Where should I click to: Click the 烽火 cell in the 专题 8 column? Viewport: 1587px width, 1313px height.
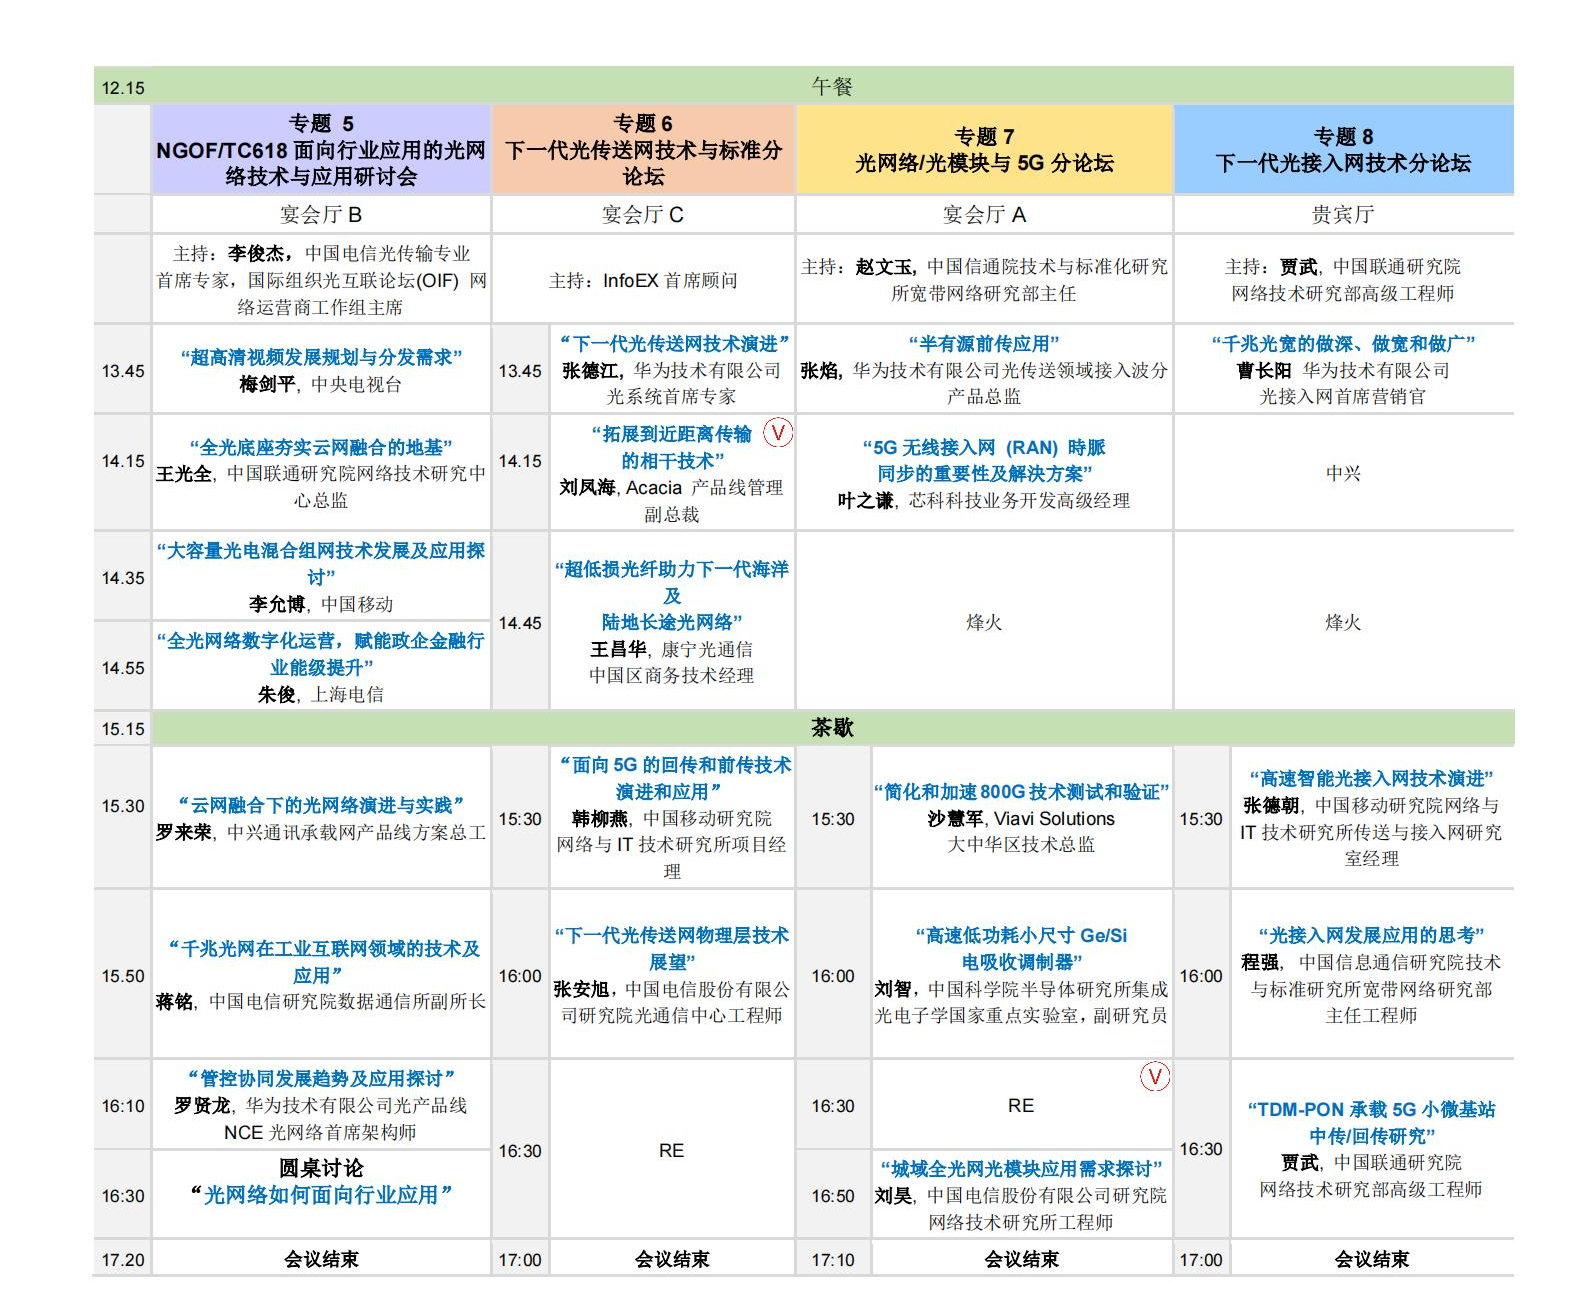point(1343,621)
